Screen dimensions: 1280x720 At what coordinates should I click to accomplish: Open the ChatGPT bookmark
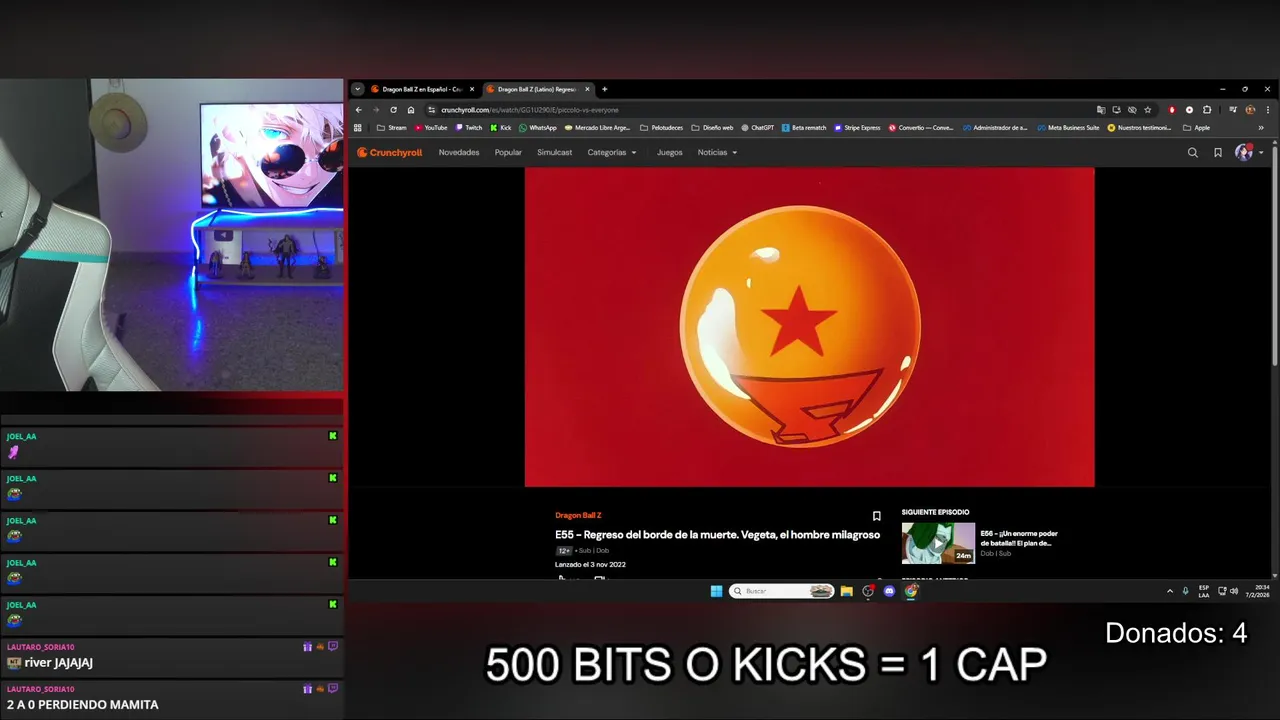pyautogui.click(x=757, y=128)
